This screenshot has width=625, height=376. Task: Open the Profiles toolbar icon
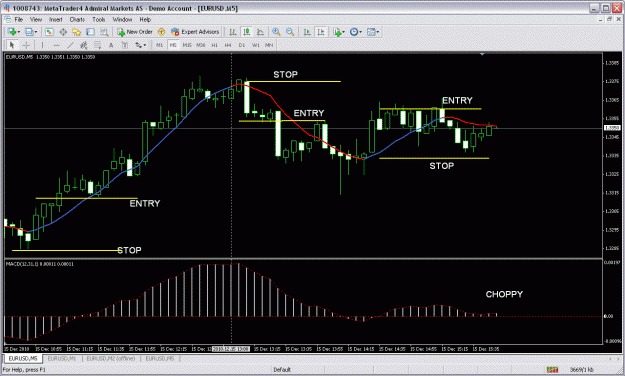[29, 32]
